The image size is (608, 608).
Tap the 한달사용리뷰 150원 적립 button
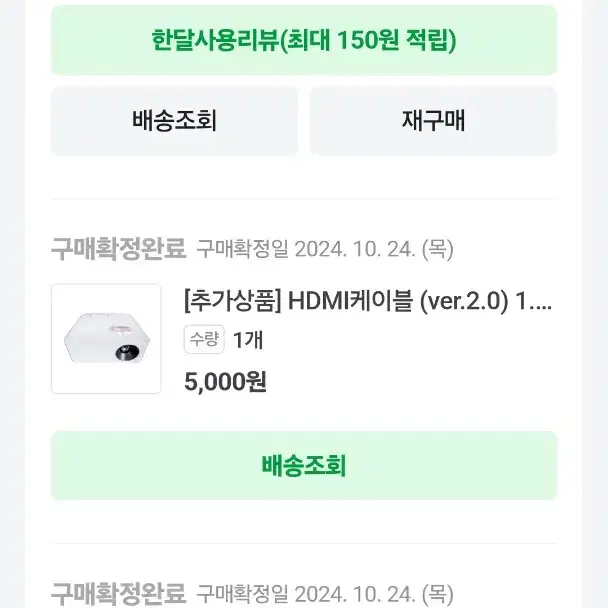point(304,40)
